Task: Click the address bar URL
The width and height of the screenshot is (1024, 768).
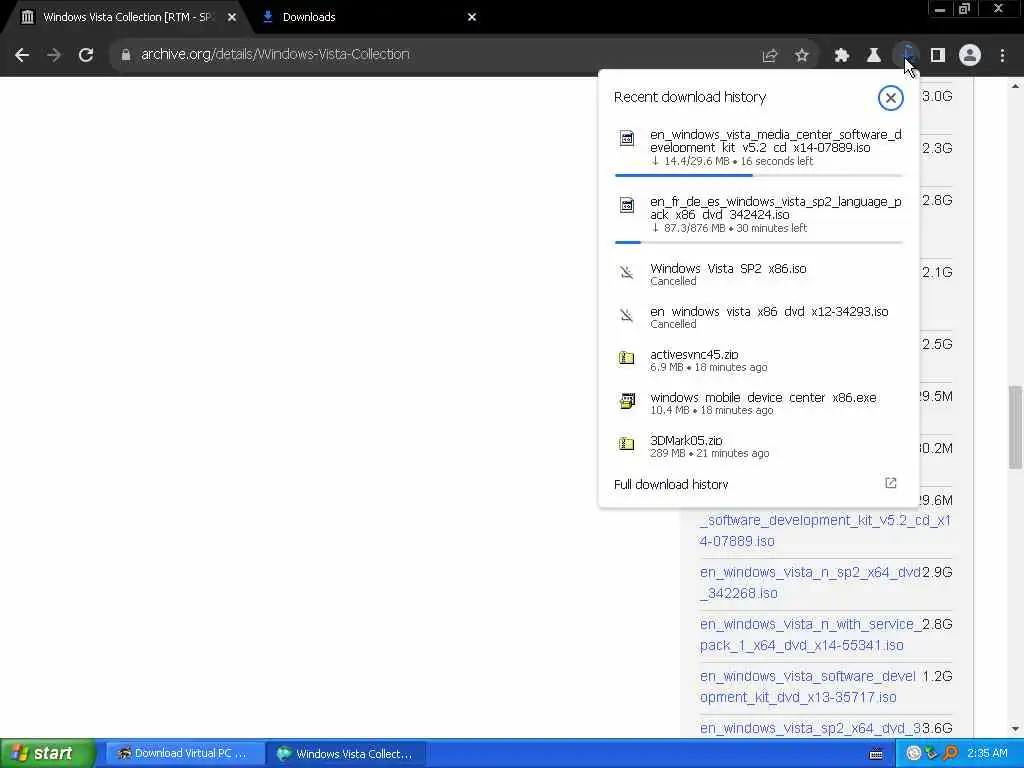Action: (x=275, y=54)
